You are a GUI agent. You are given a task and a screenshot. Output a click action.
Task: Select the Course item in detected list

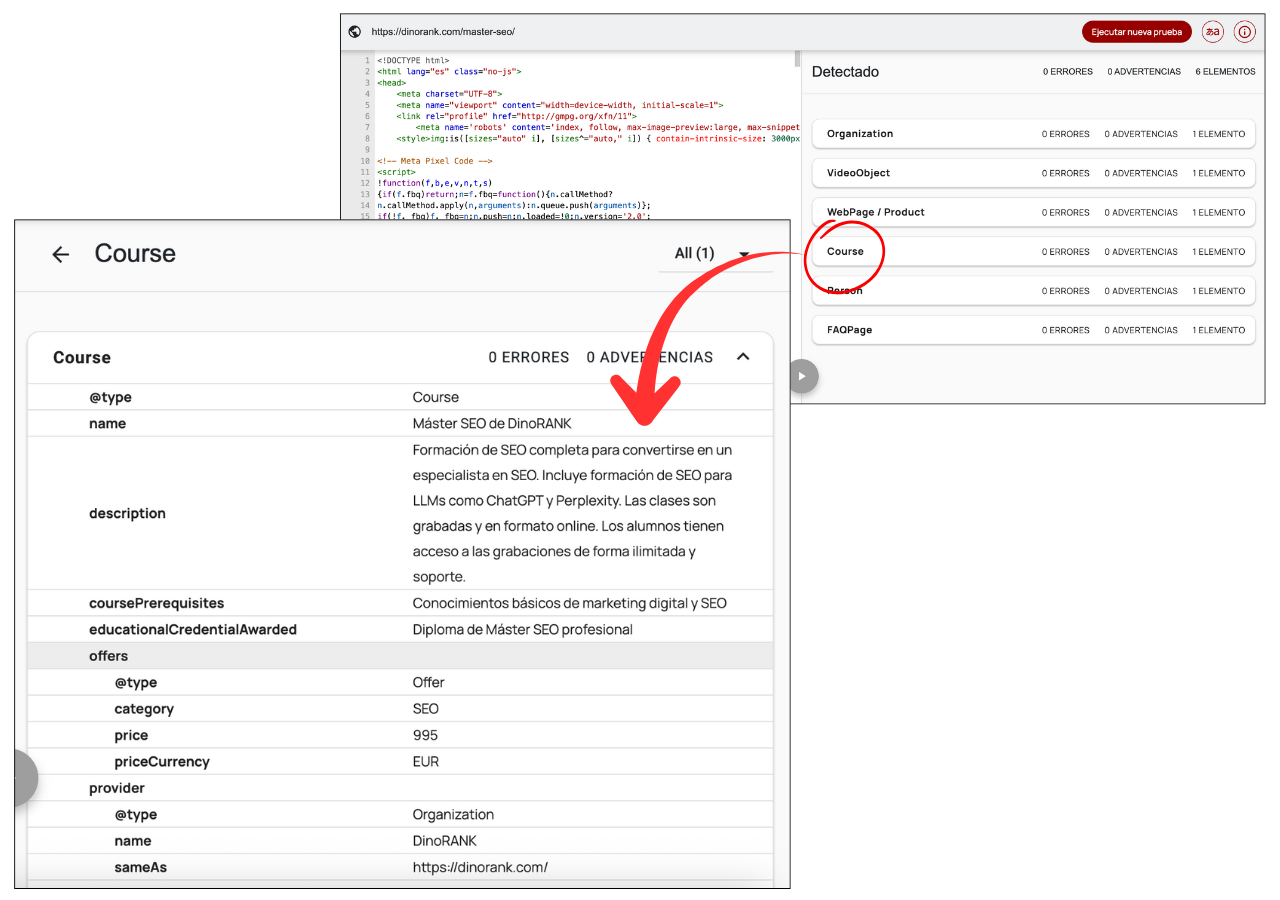(x=1032, y=252)
